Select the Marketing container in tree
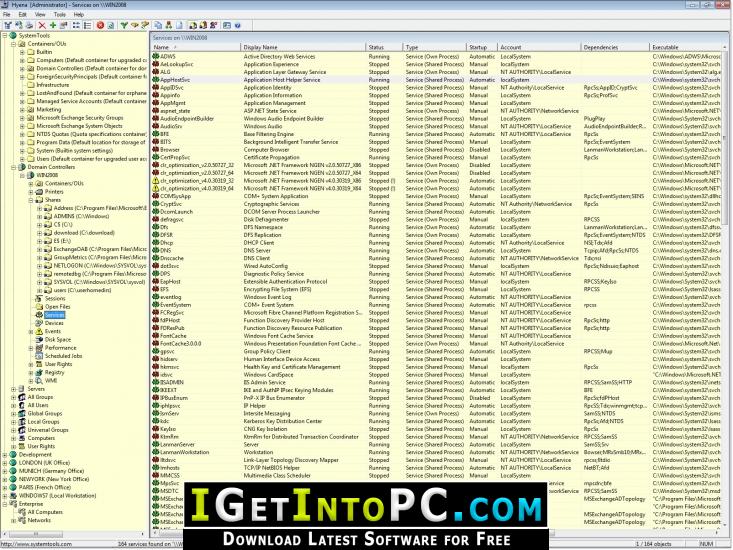Image resolution: width=733 pixels, height=550 pixels. click(49, 109)
